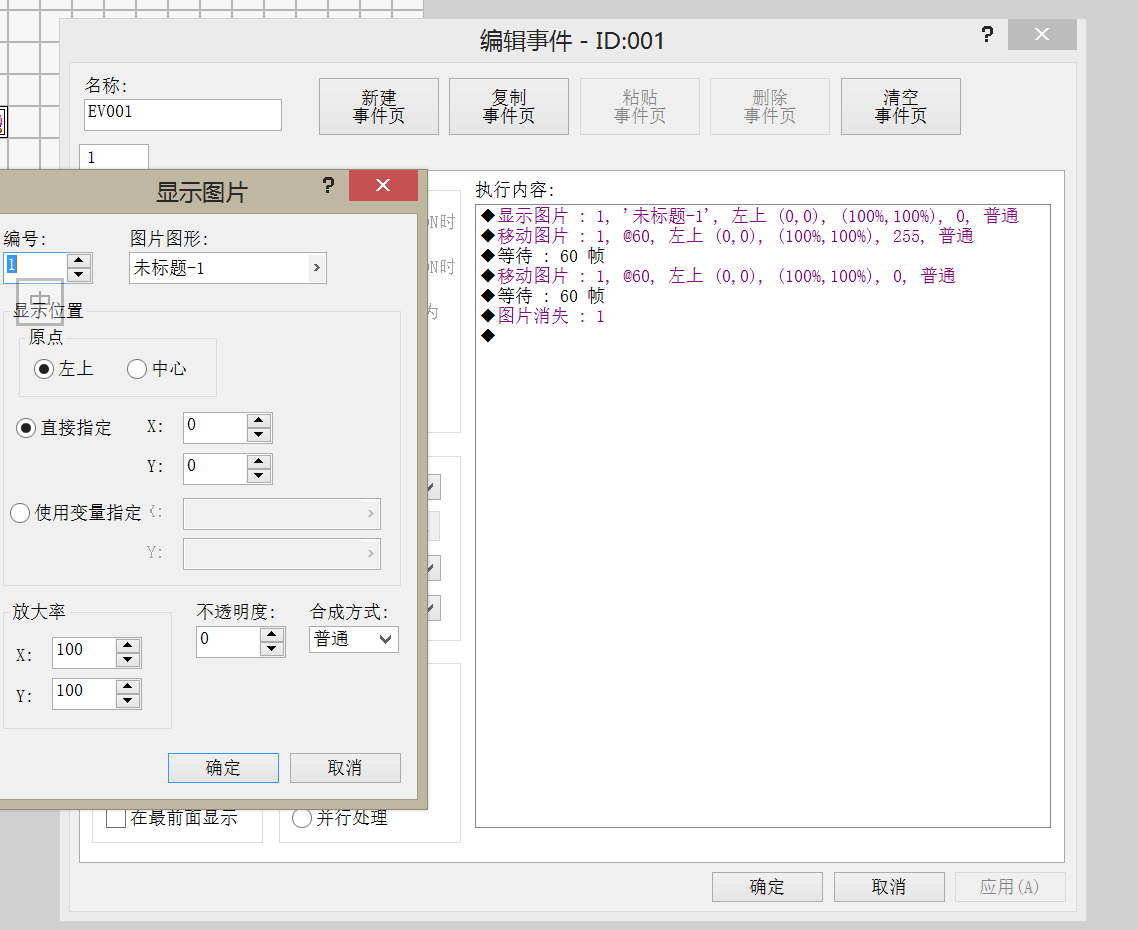Decrease 放大率 X with down arrow
The width and height of the screenshot is (1138, 930).
pyautogui.click(x=128, y=659)
